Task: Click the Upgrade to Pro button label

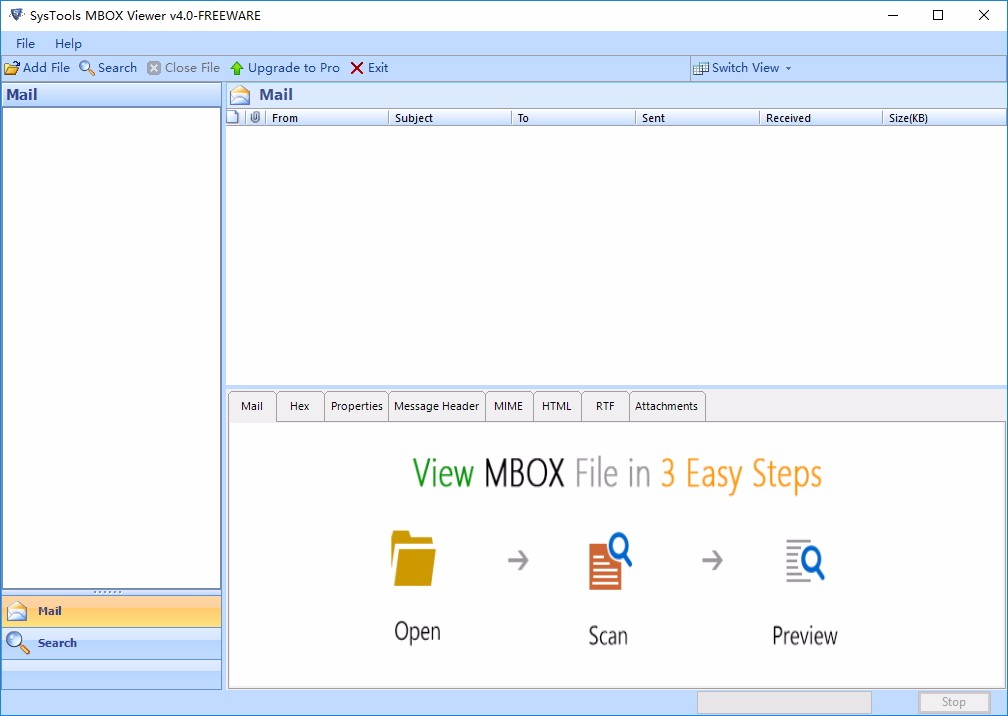Action: pyautogui.click(x=294, y=67)
